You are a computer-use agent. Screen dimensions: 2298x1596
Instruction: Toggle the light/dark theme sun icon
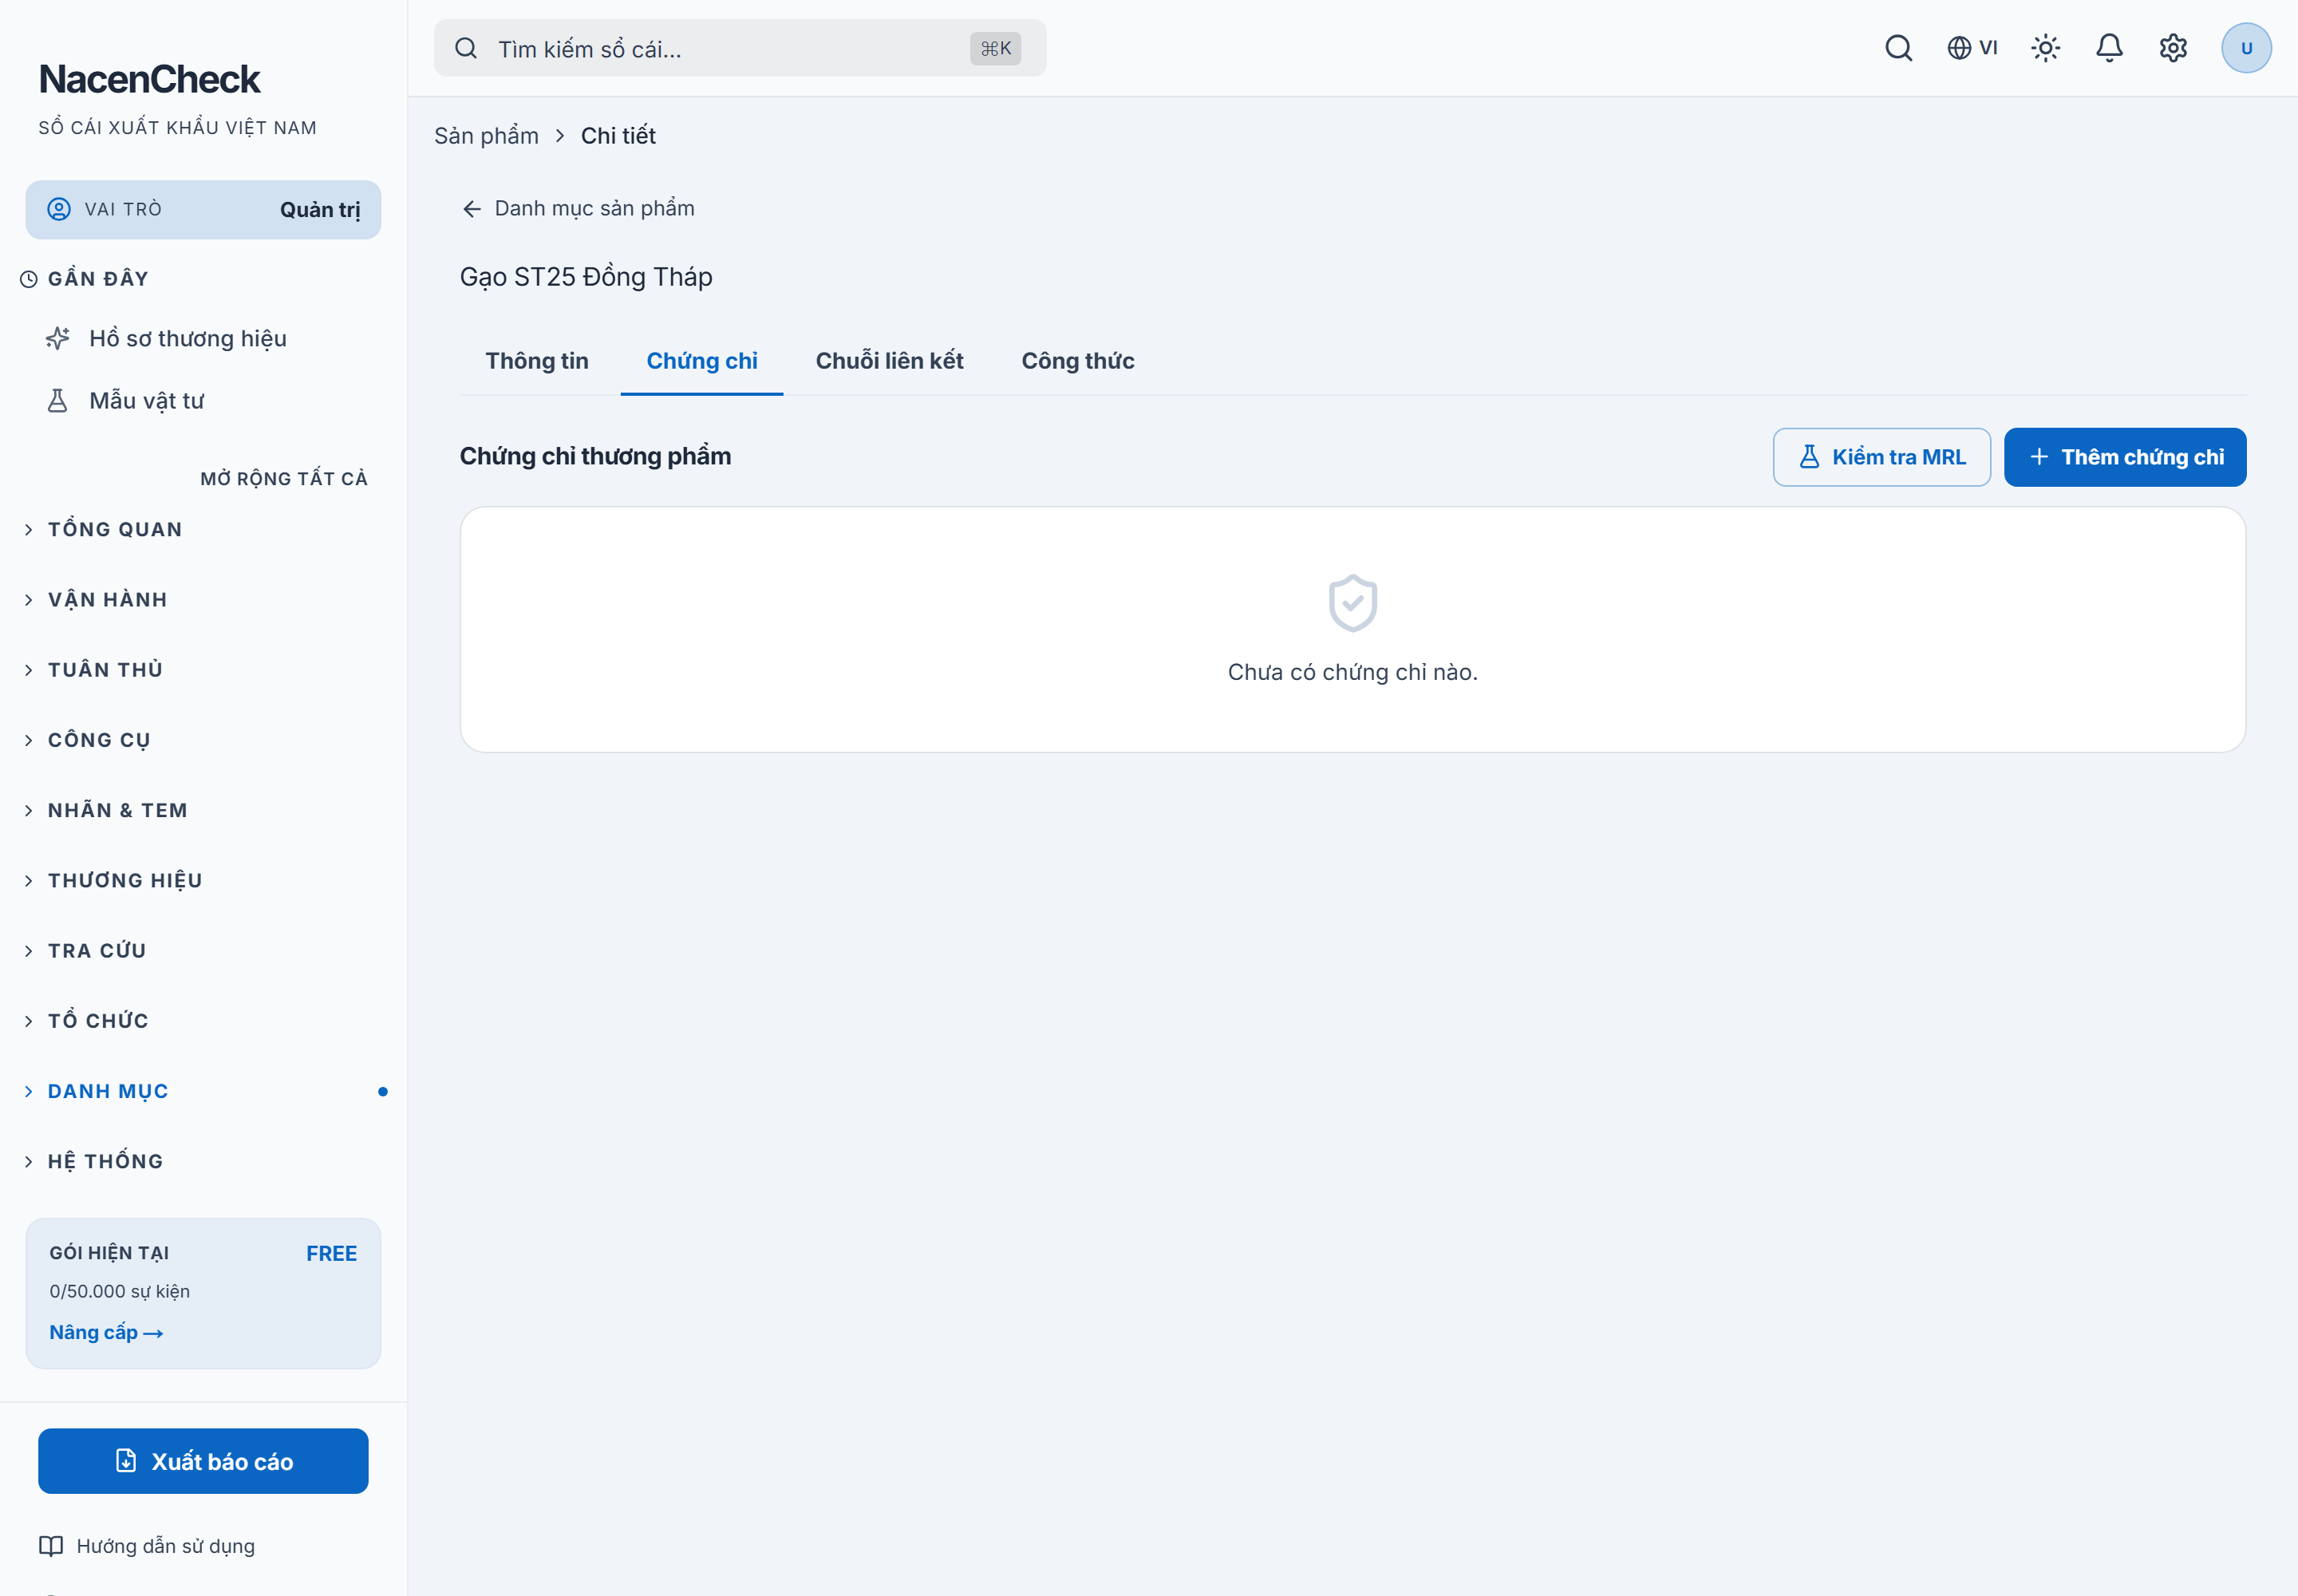point(2045,48)
